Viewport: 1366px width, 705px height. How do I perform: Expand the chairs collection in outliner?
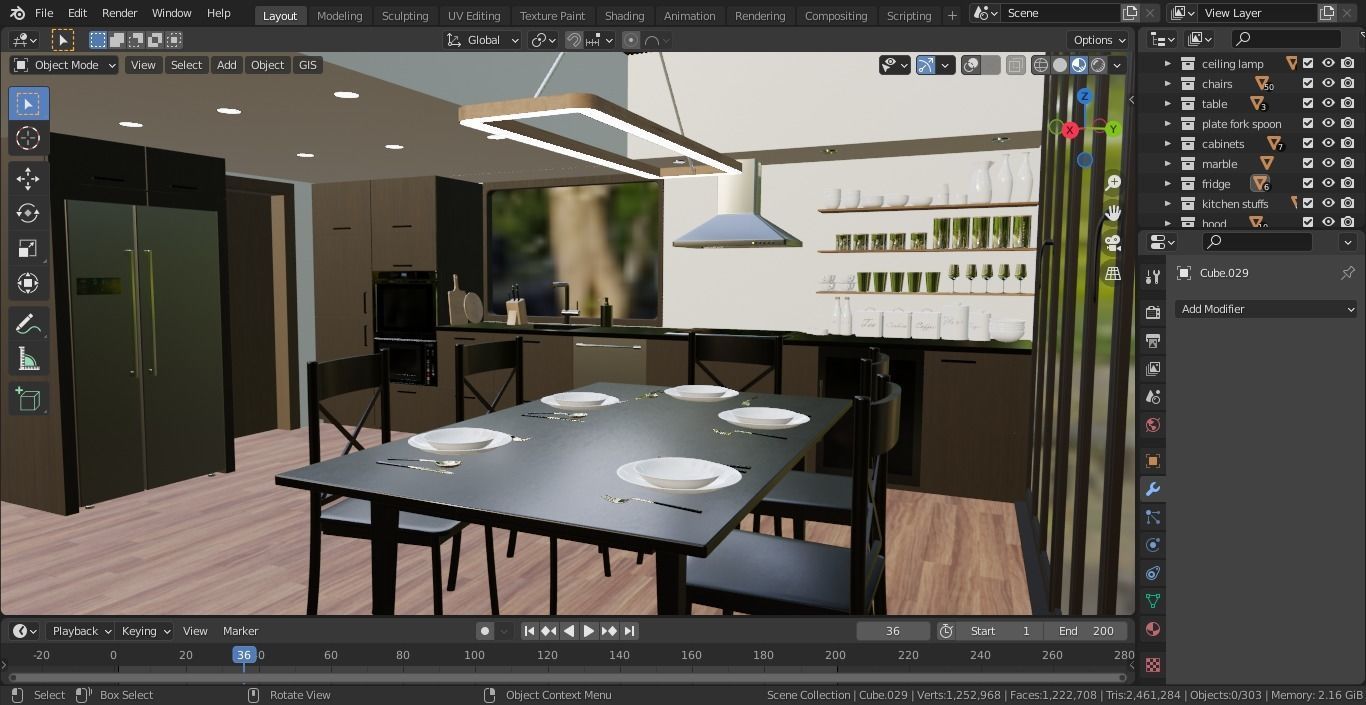1167,83
